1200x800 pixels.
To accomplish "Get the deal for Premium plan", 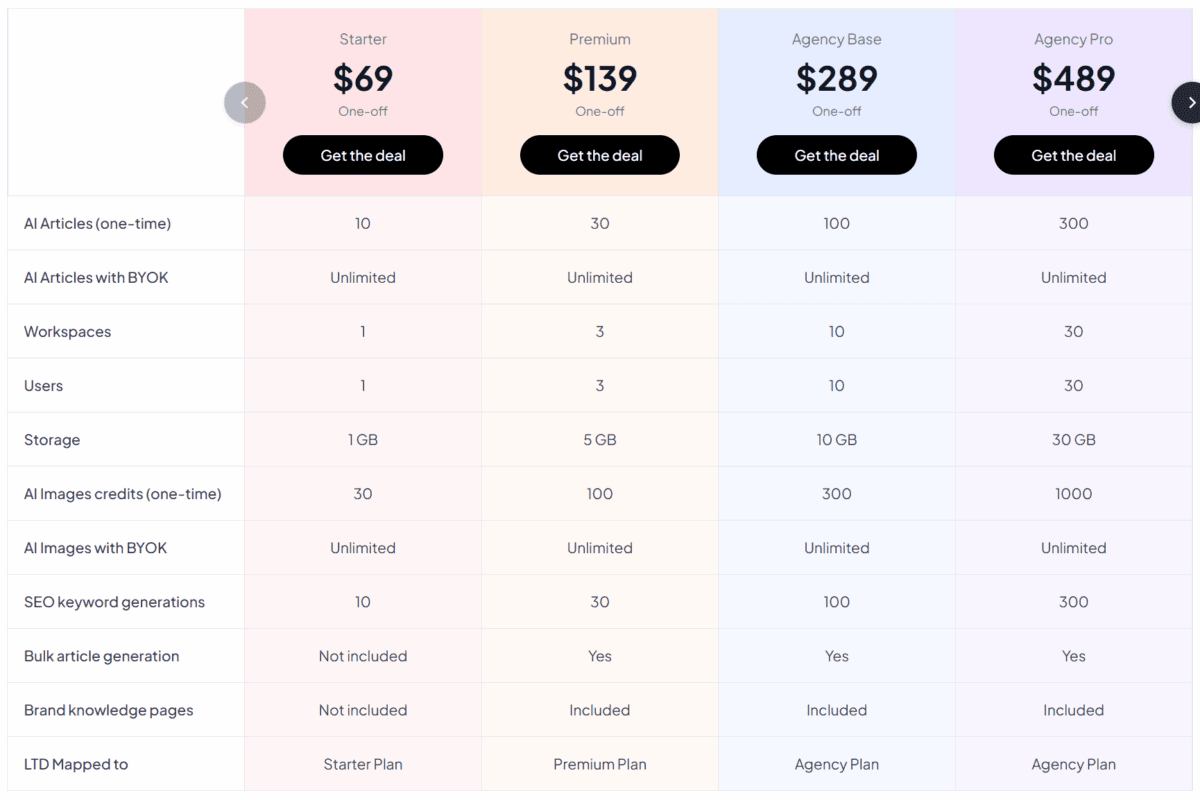I will (x=600, y=155).
